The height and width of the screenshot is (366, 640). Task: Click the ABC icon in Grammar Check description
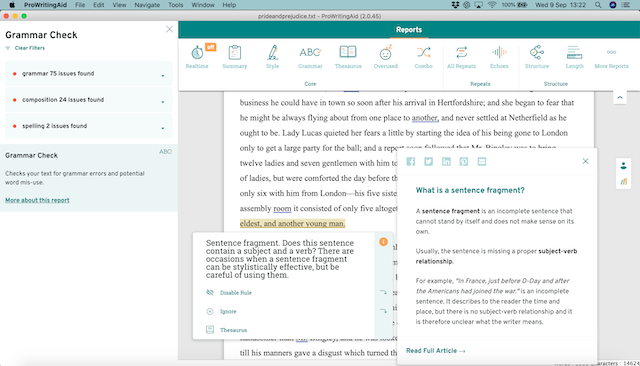tap(165, 152)
